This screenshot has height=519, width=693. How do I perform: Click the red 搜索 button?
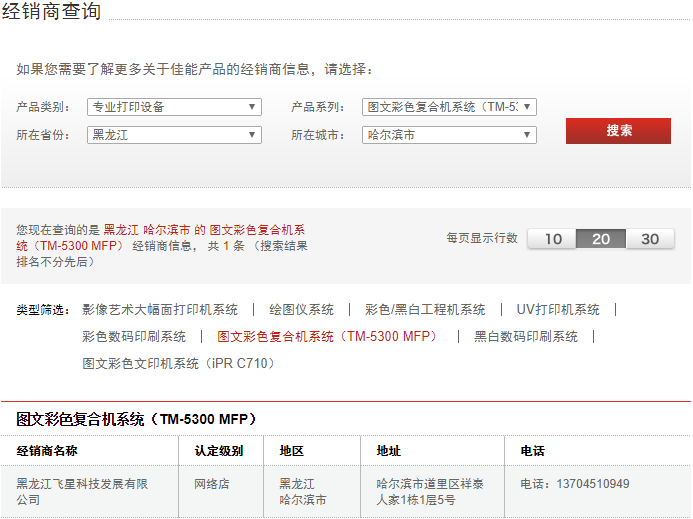click(x=618, y=131)
